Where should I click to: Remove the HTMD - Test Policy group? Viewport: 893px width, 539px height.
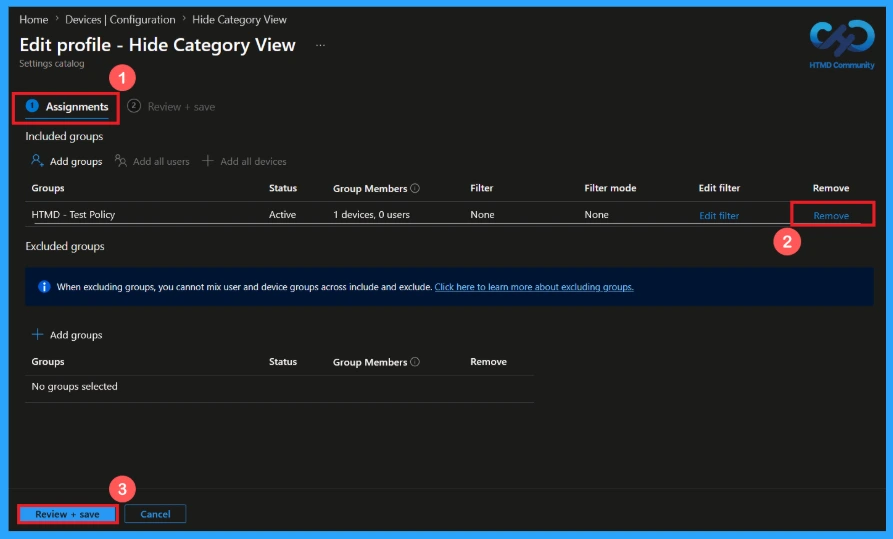pyautogui.click(x=831, y=215)
